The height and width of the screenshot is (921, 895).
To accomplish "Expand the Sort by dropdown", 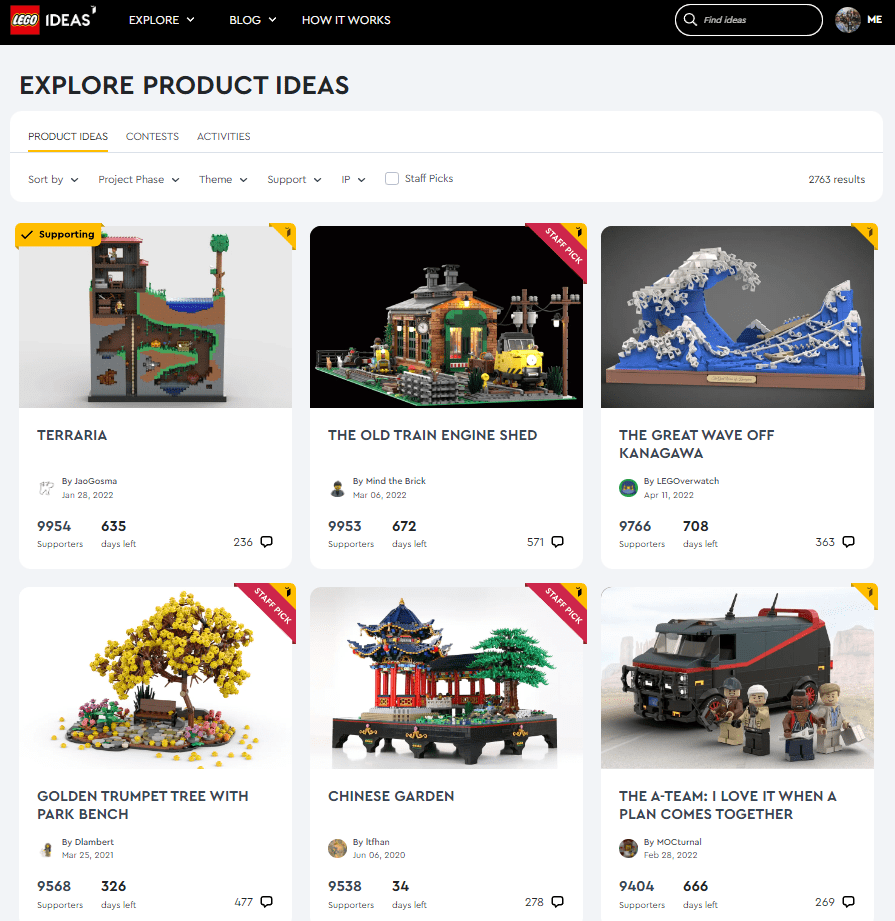I will [x=53, y=179].
